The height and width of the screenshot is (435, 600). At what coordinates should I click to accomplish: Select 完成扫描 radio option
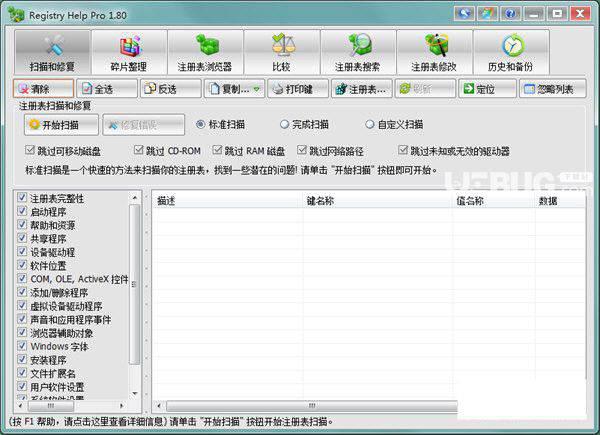click(x=284, y=124)
